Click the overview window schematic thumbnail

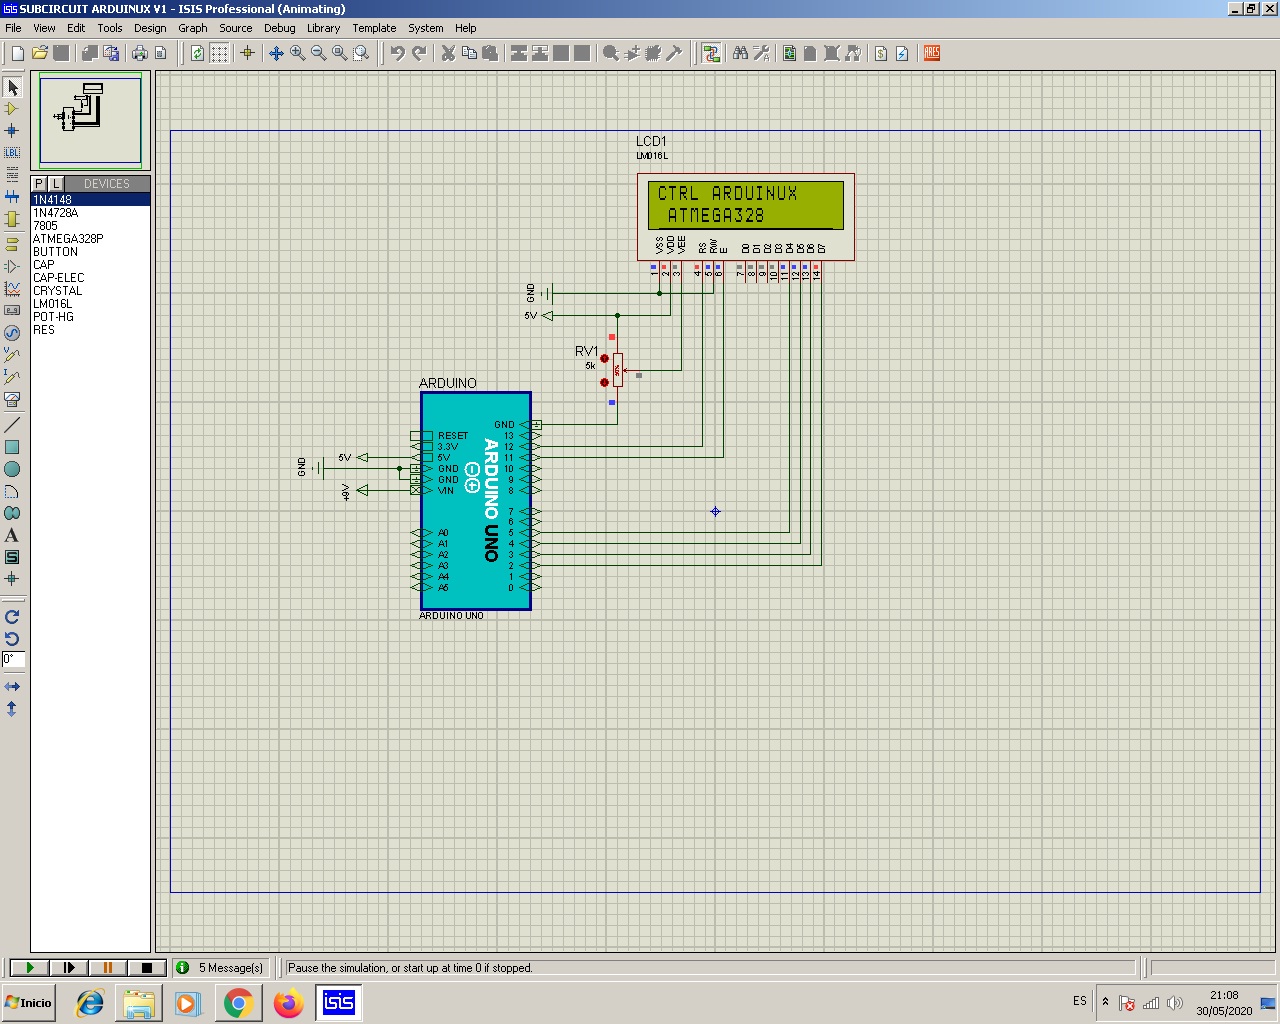pyautogui.click(x=90, y=120)
